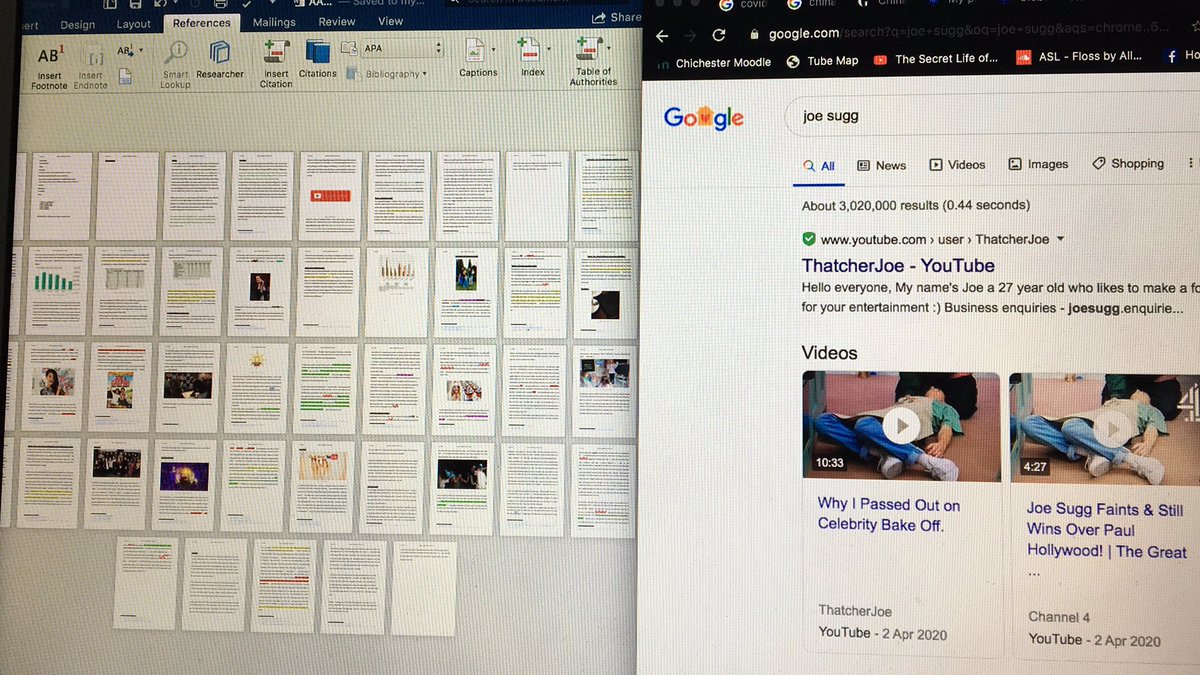Open The Secret Life of... bookmark

coord(935,59)
